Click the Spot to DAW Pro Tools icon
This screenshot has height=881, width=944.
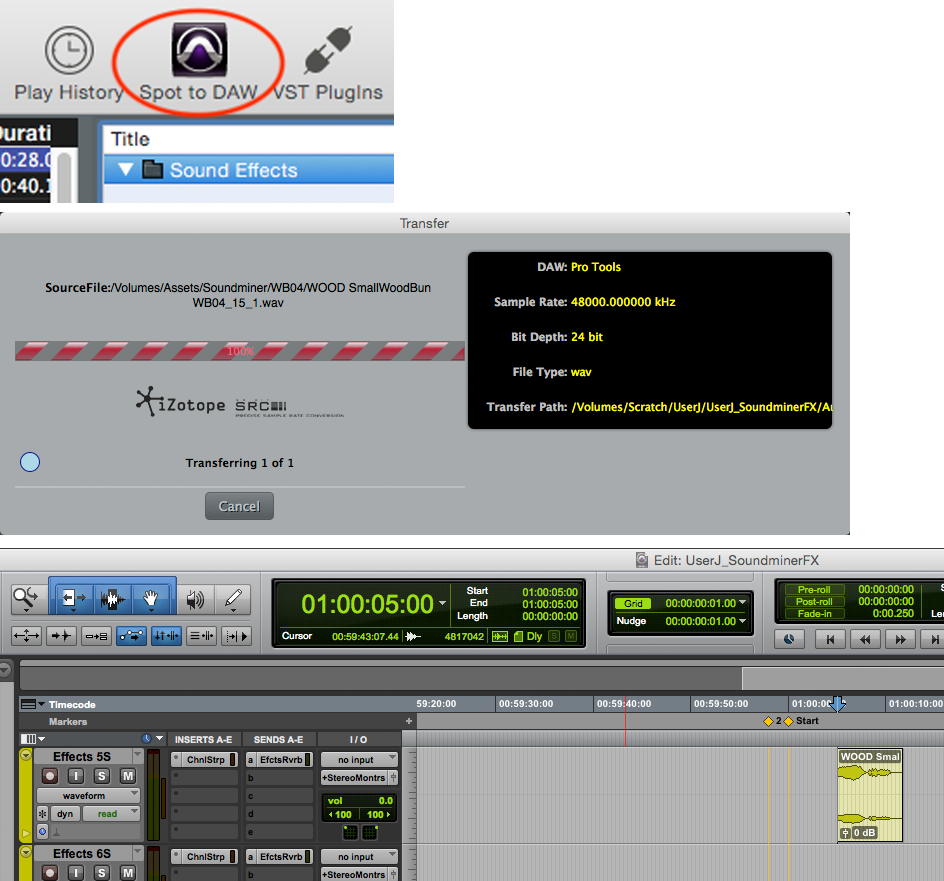(199, 49)
